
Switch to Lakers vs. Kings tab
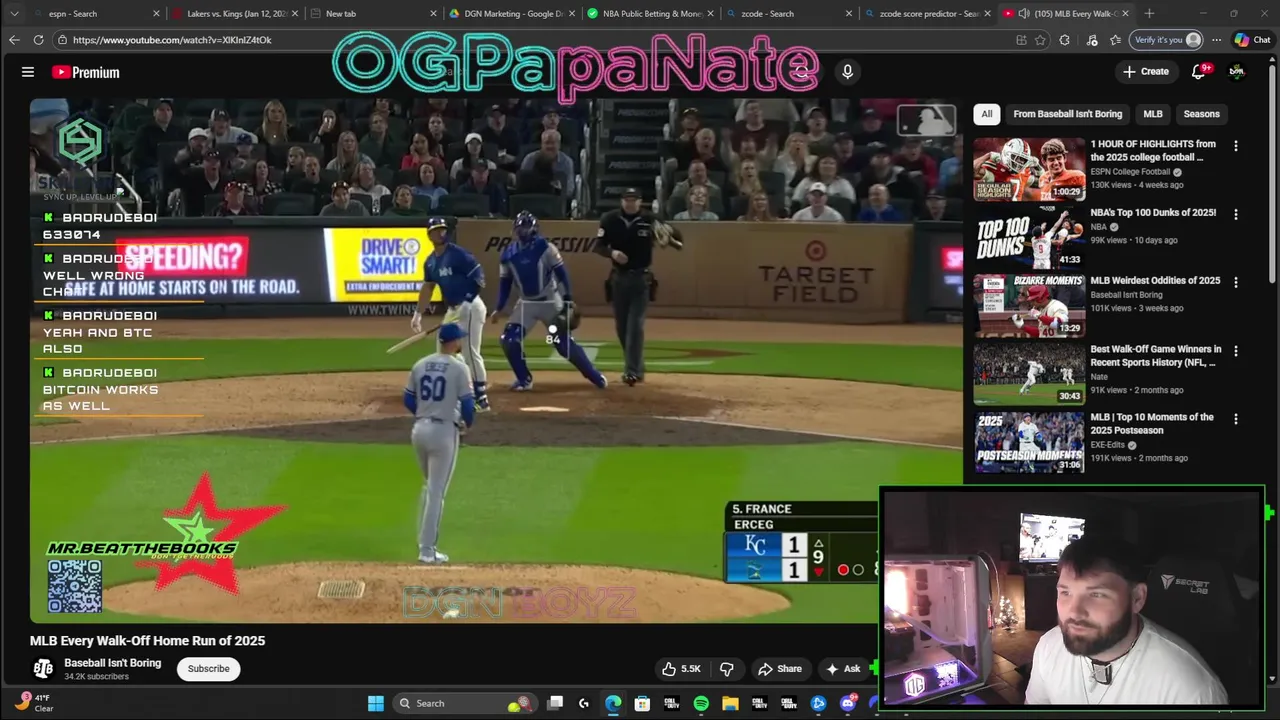click(x=236, y=14)
